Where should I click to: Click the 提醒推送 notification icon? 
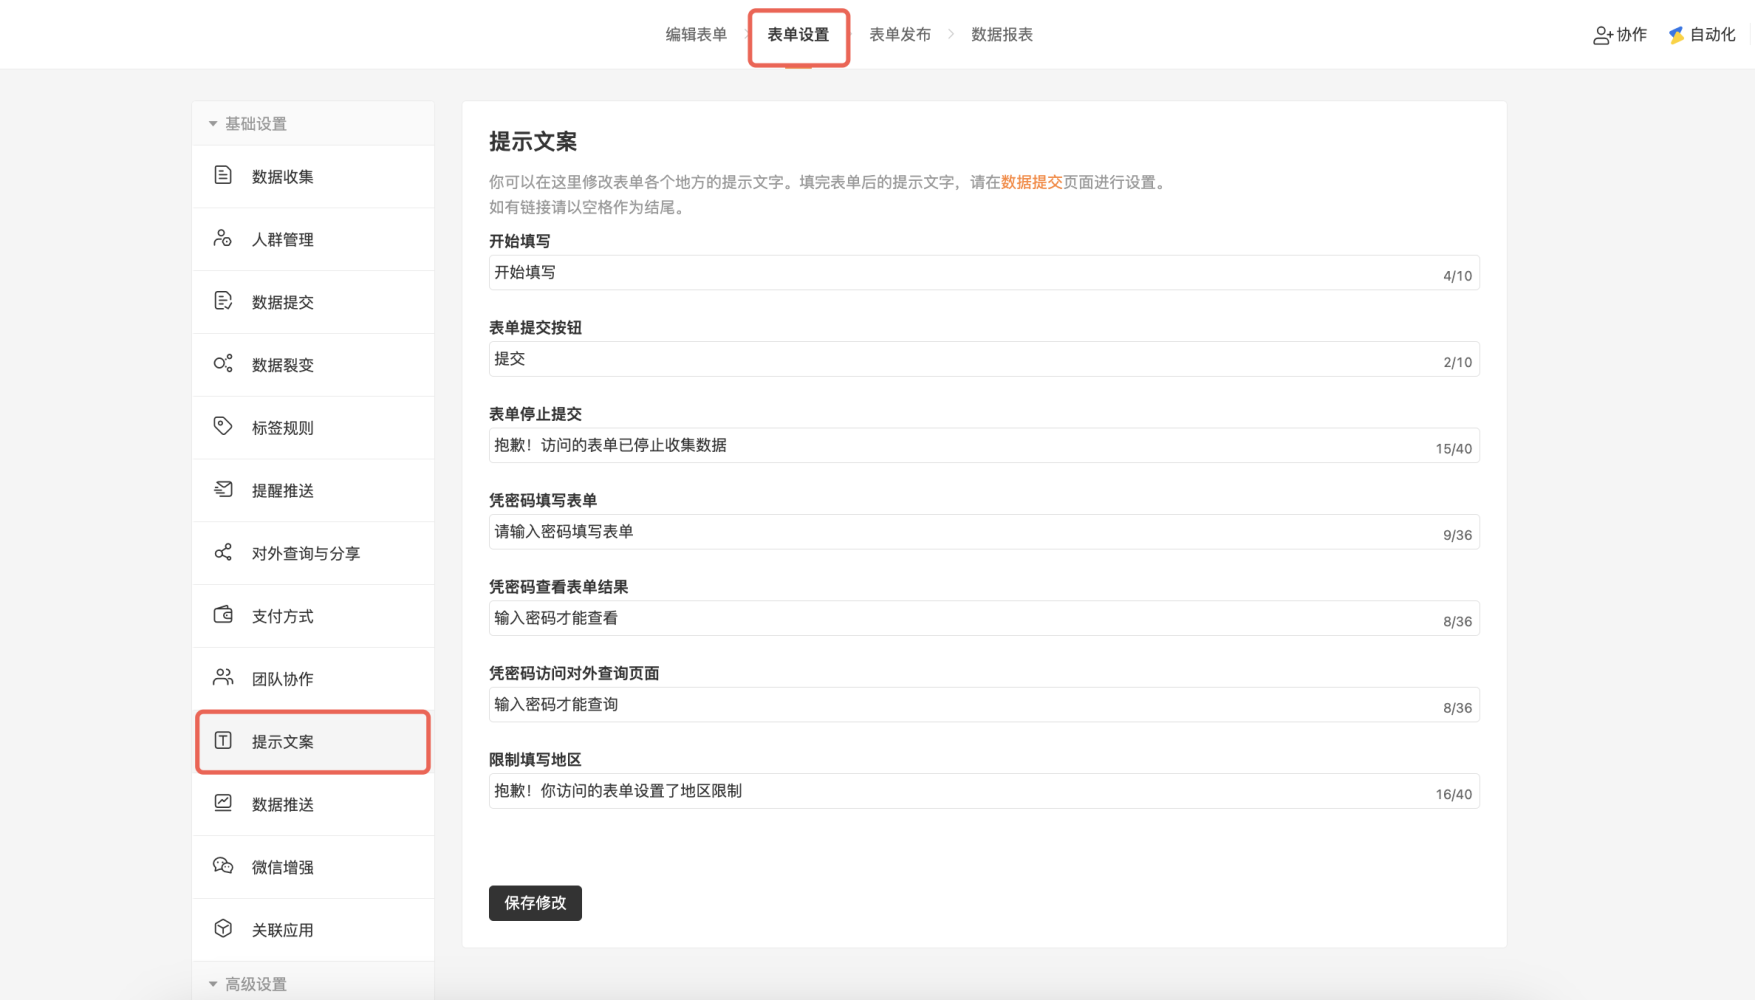click(x=223, y=490)
